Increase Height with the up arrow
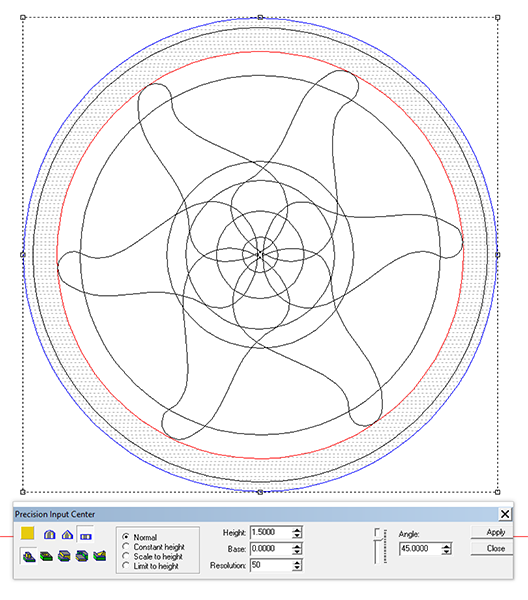This screenshot has height=600, width=528. pos(297,530)
